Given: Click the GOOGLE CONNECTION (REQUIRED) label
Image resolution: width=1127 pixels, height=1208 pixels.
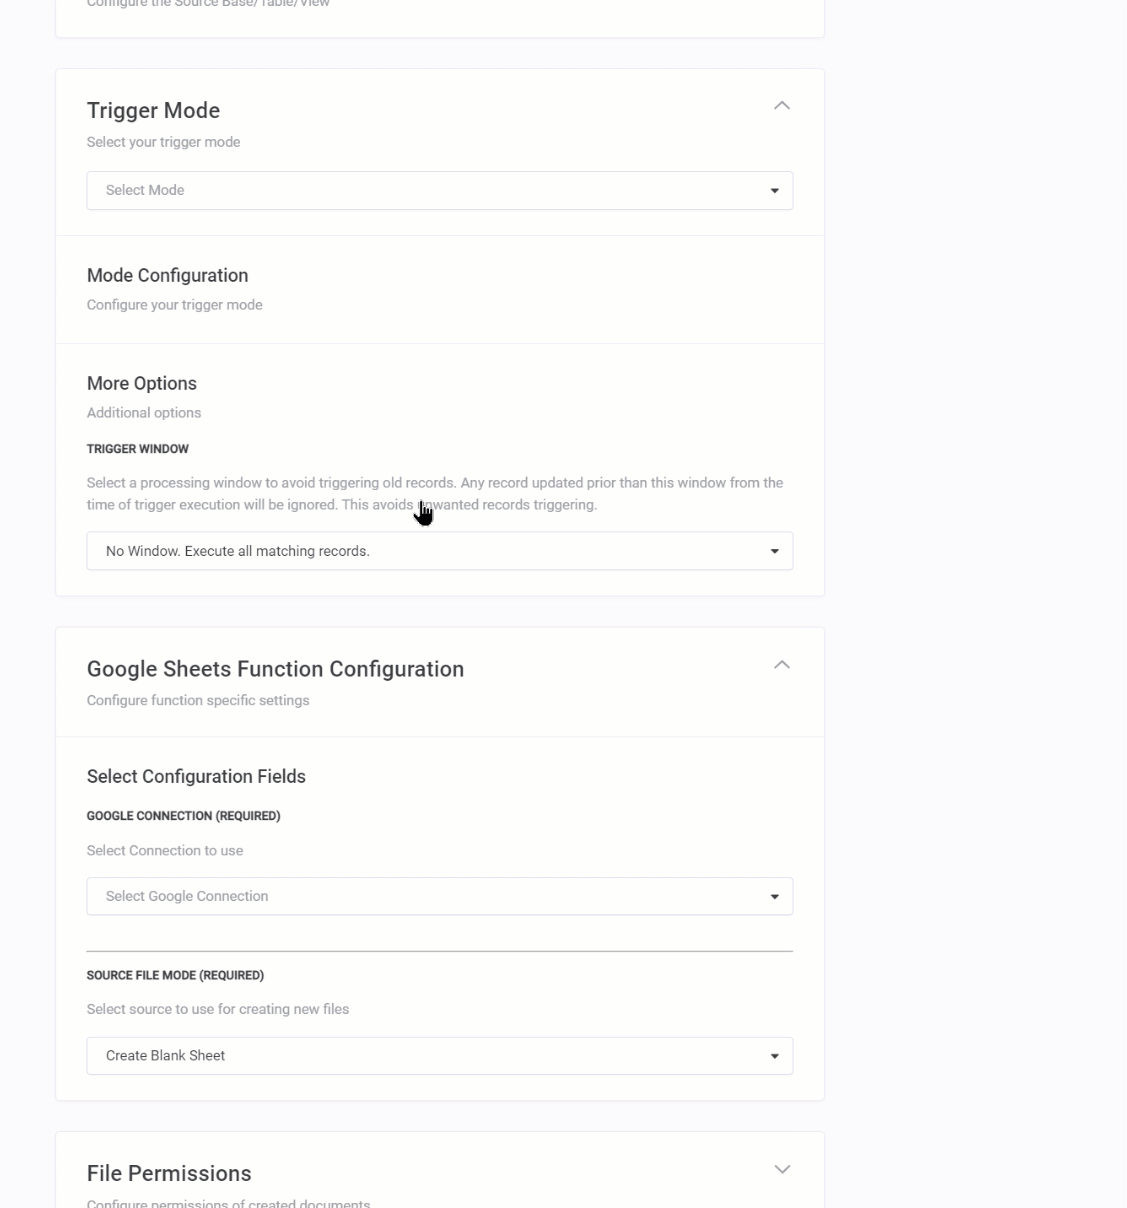Looking at the screenshot, I should [183, 816].
